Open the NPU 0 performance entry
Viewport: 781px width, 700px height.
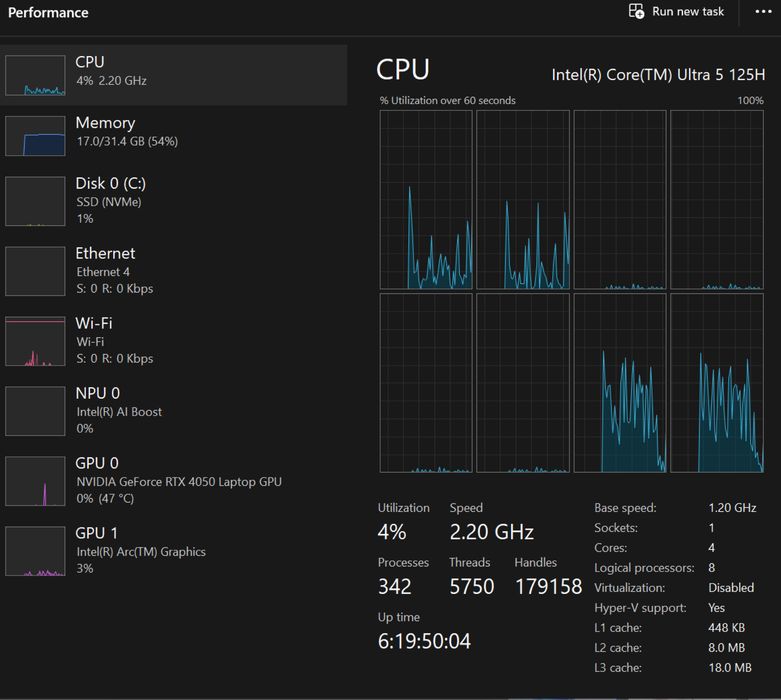point(173,411)
